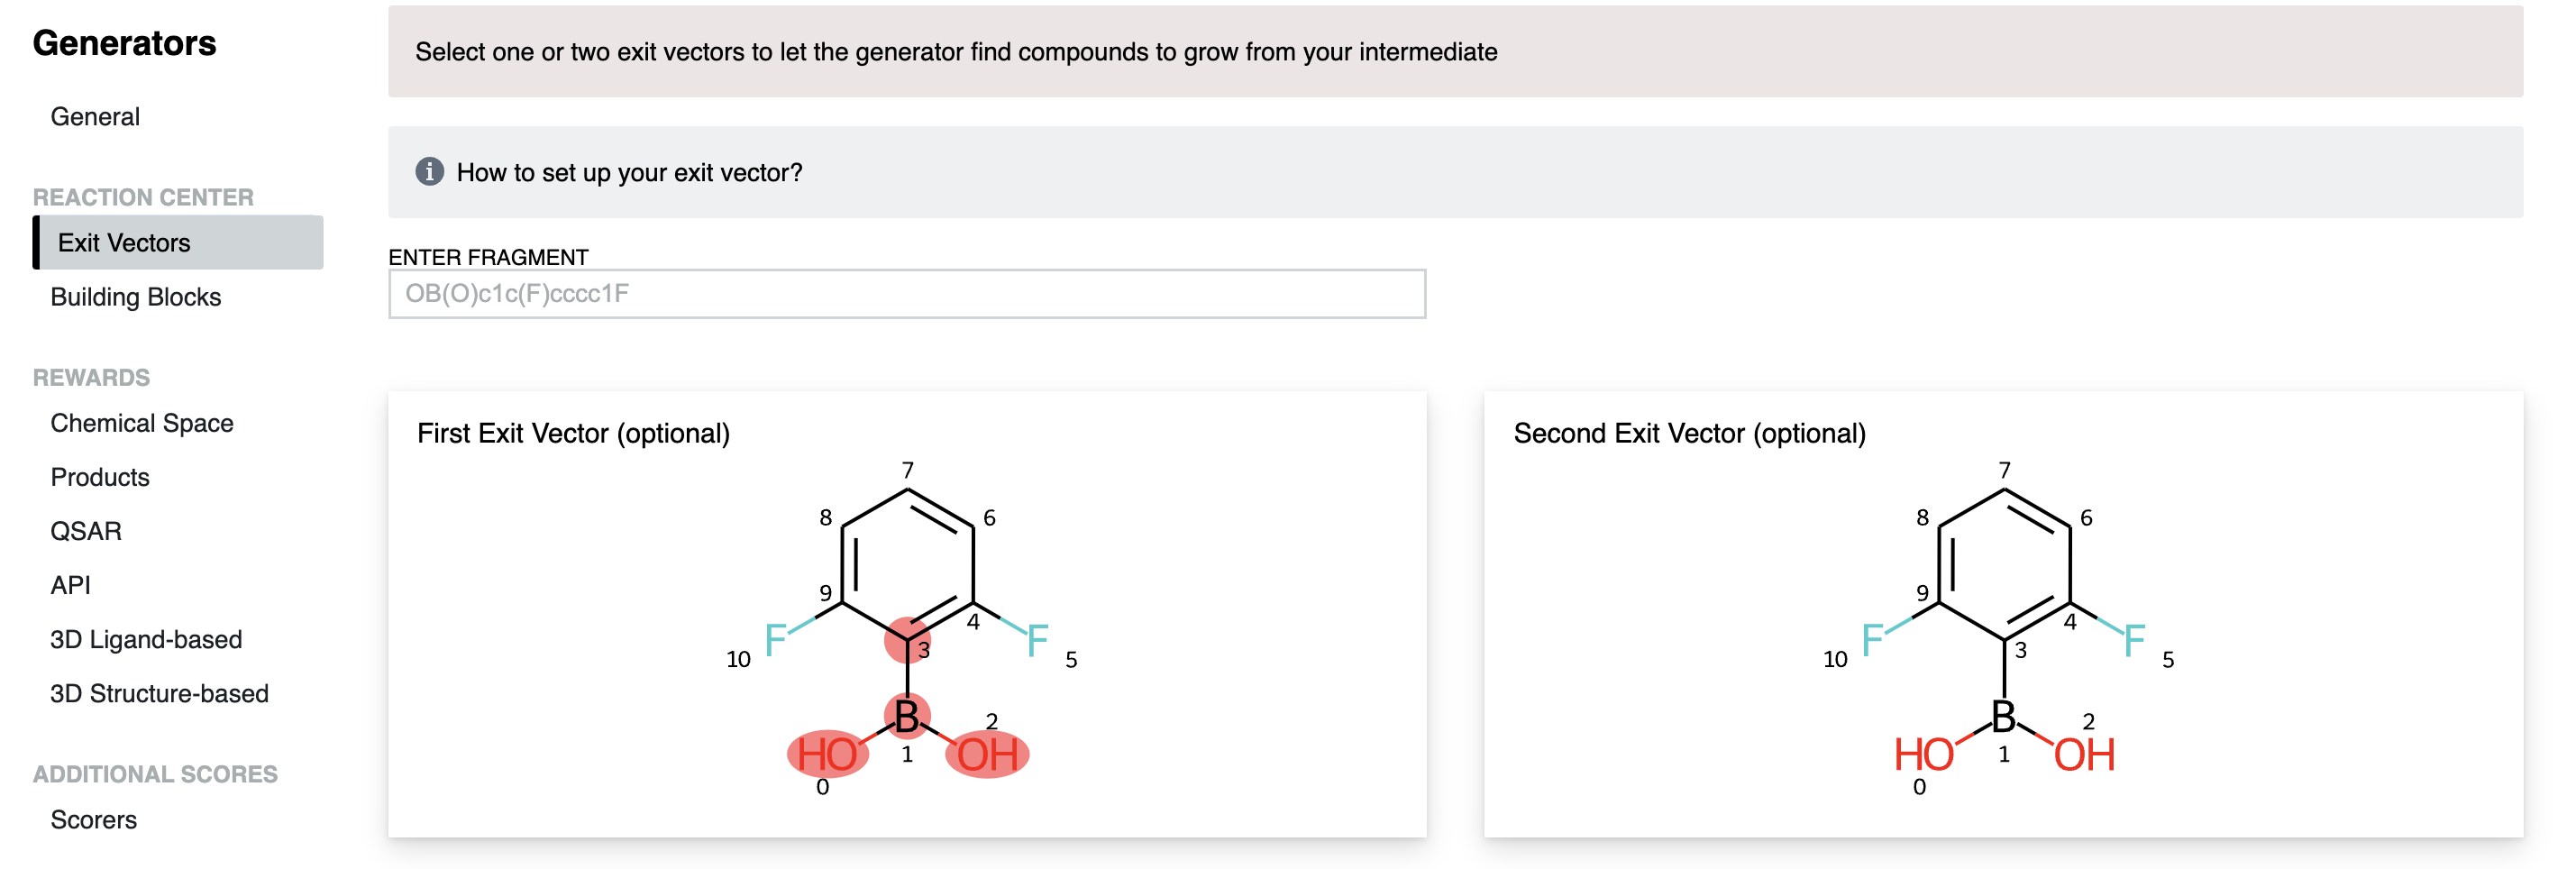The height and width of the screenshot is (869, 2576).
Task: Open the QSAR rewards page
Action: (86, 531)
